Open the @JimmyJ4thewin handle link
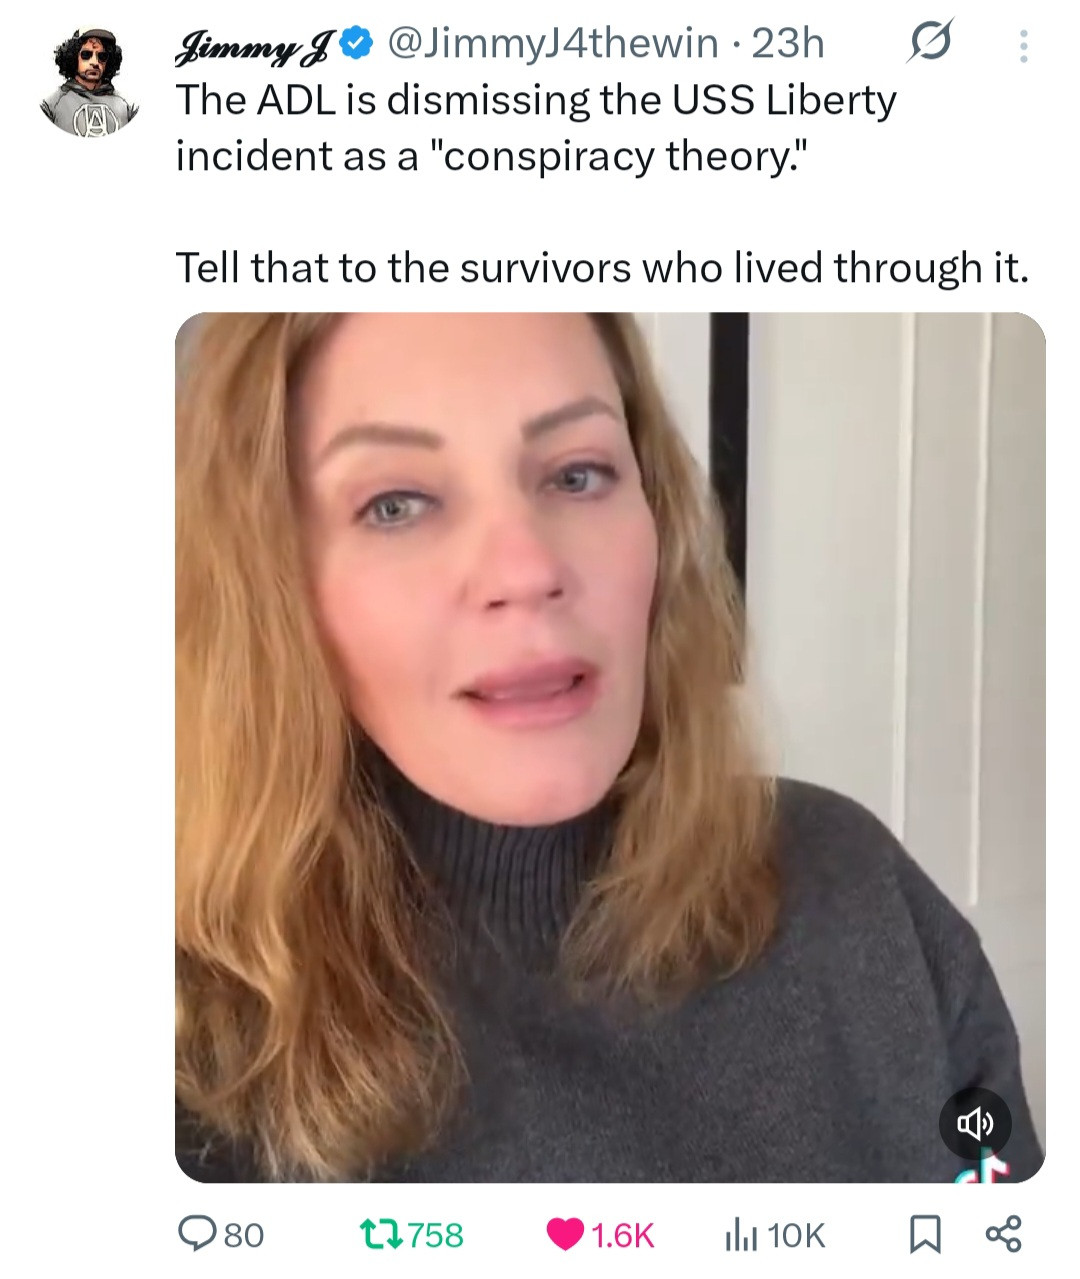The image size is (1080, 1279). click(x=551, y=43)
